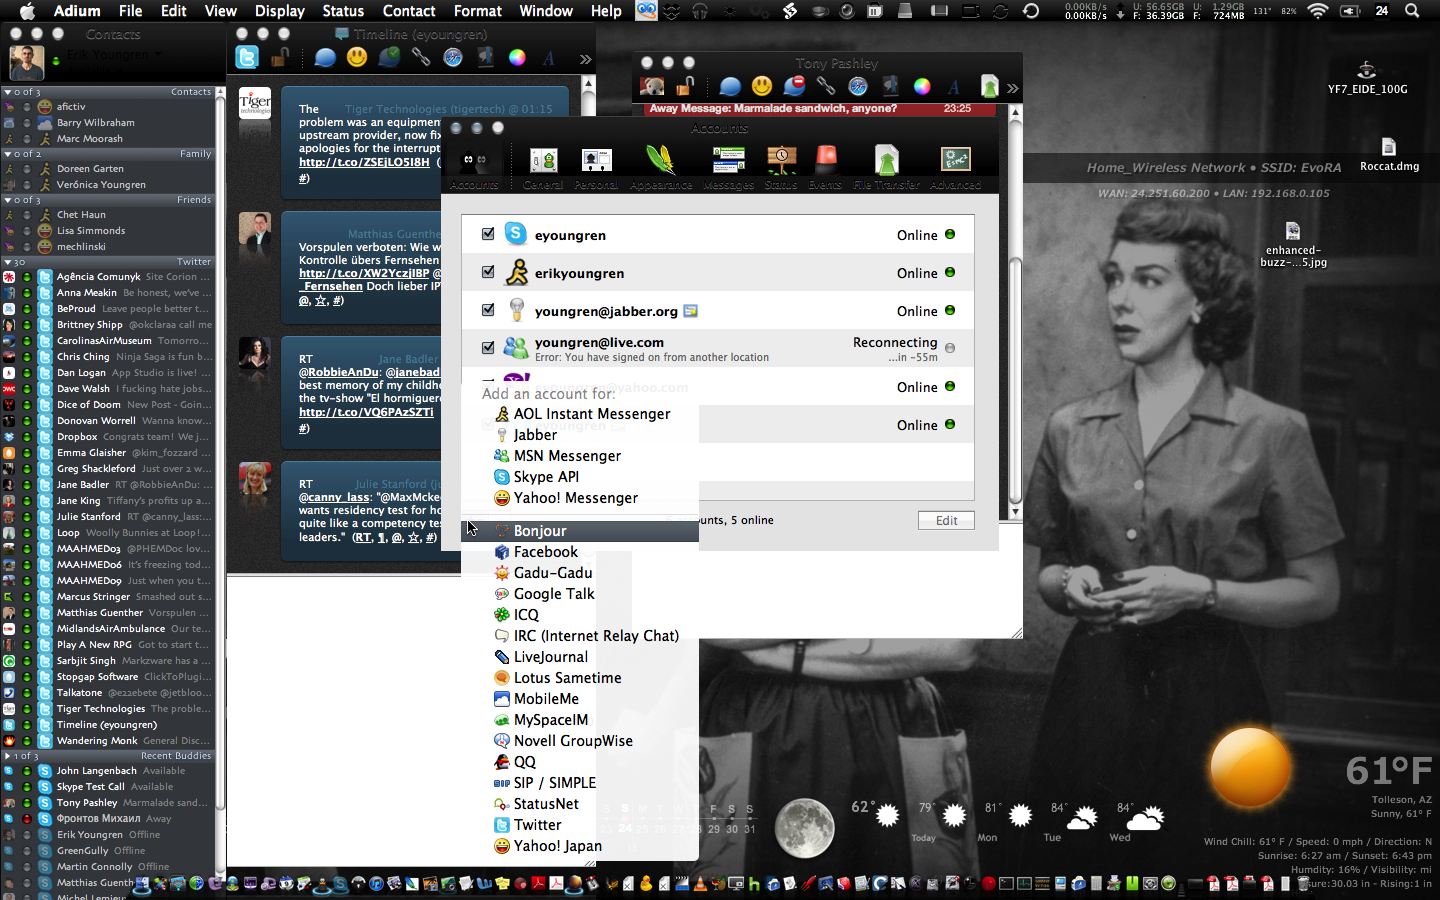This screenshot has height=900, width=1440.
Task: Open the Status preferences pane
Action: pos(781,167)
